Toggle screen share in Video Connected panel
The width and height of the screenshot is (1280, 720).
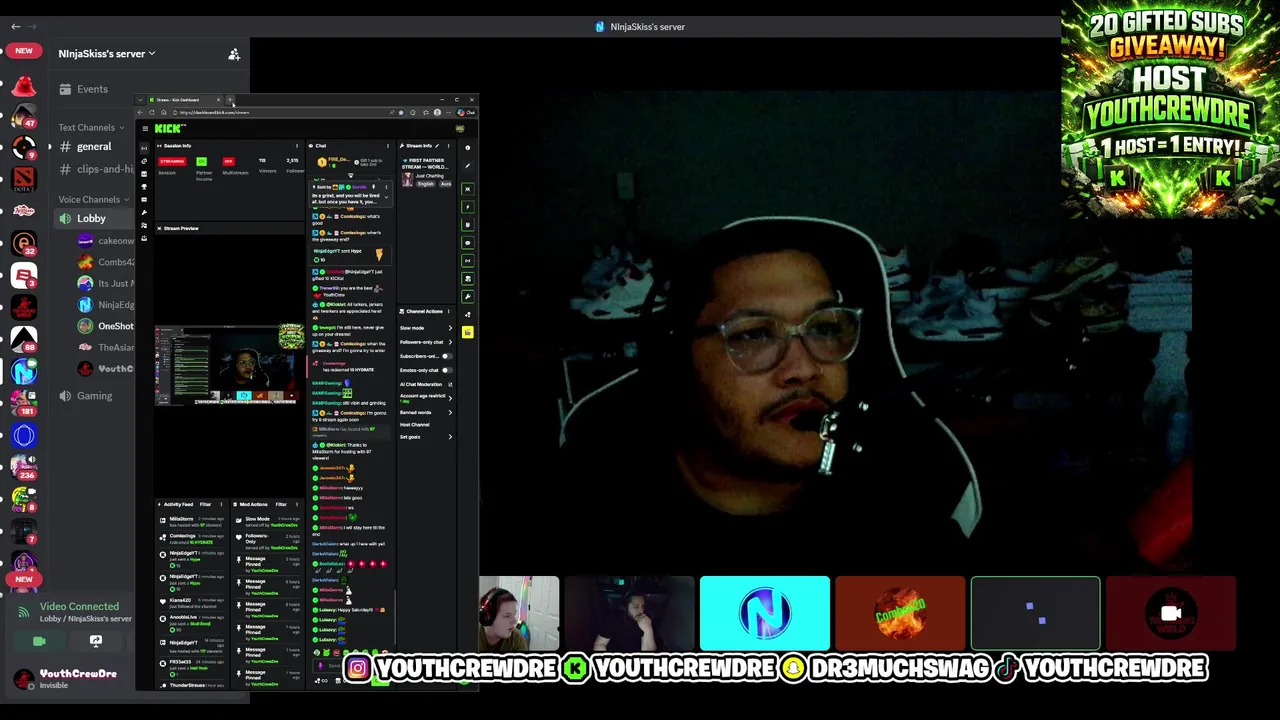[x=95, y=641]
